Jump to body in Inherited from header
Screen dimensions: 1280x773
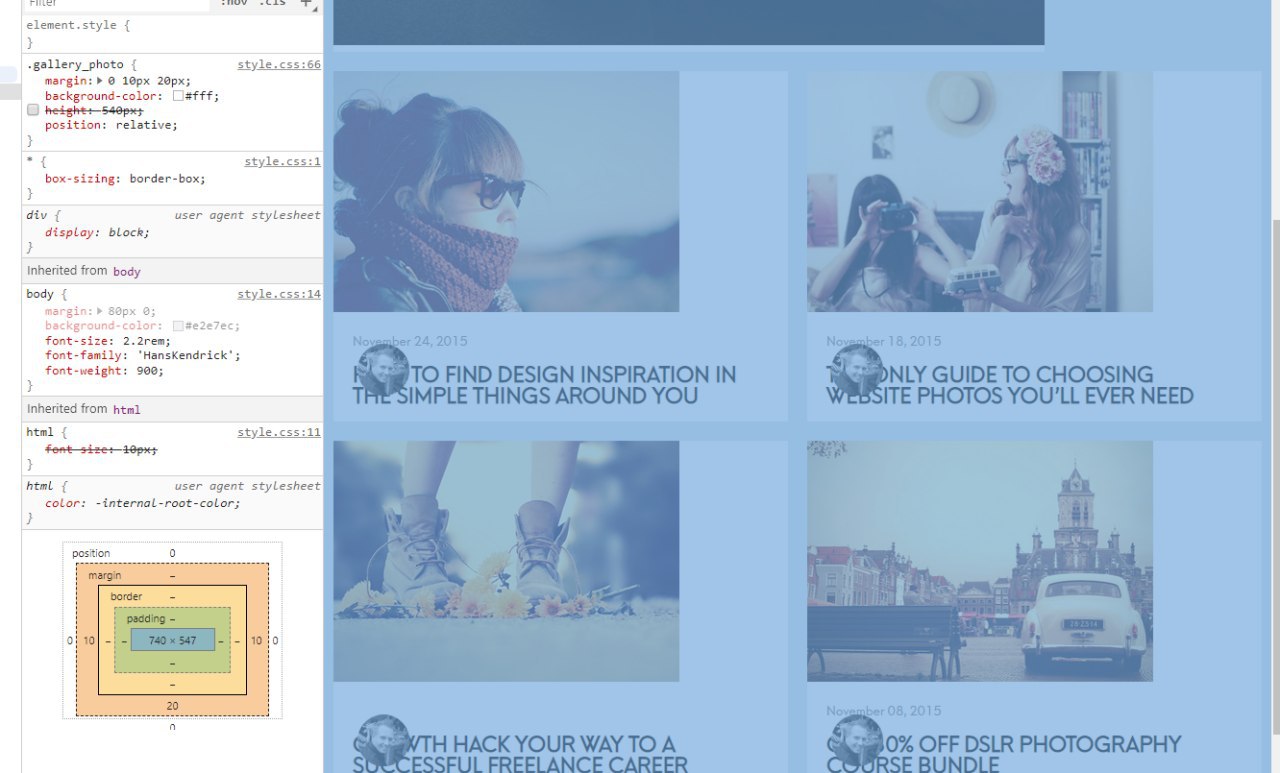point(127,271)
